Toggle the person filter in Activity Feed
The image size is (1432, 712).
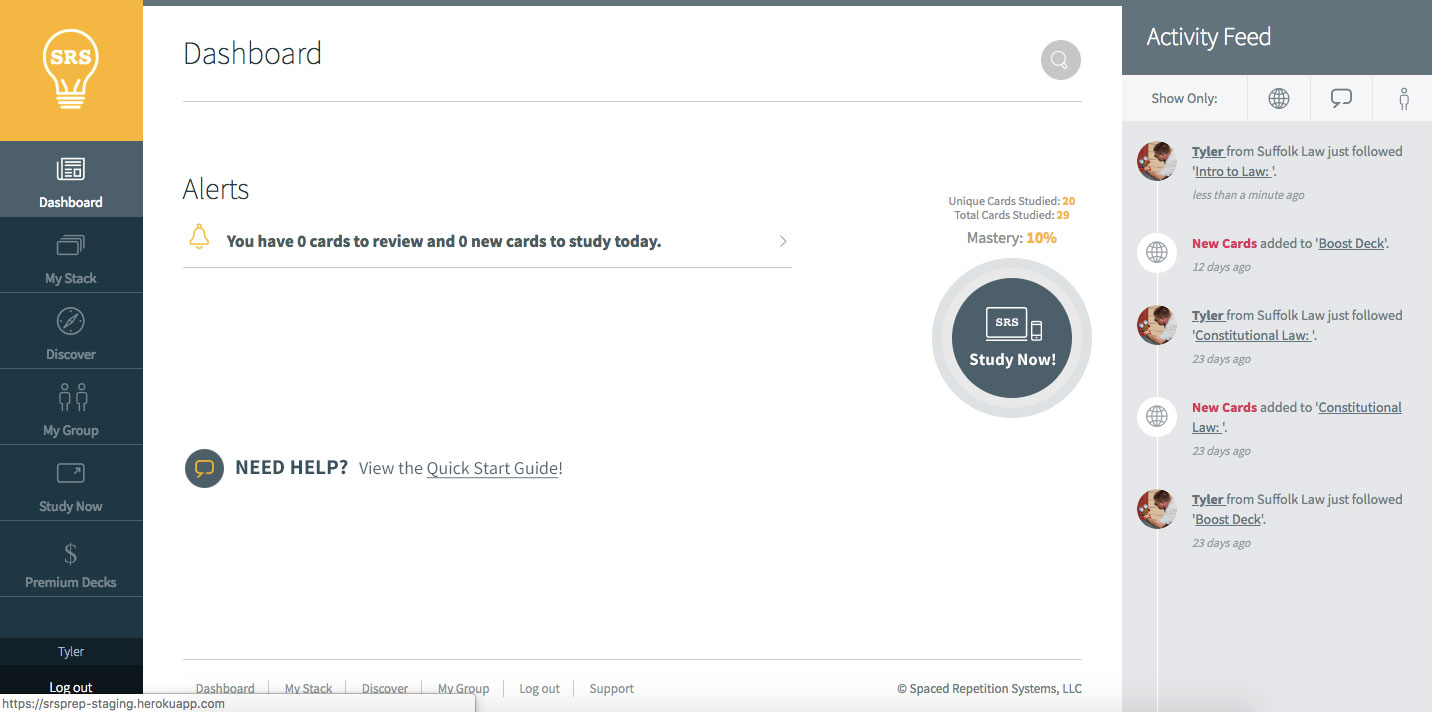click(x=1402, y=97)
